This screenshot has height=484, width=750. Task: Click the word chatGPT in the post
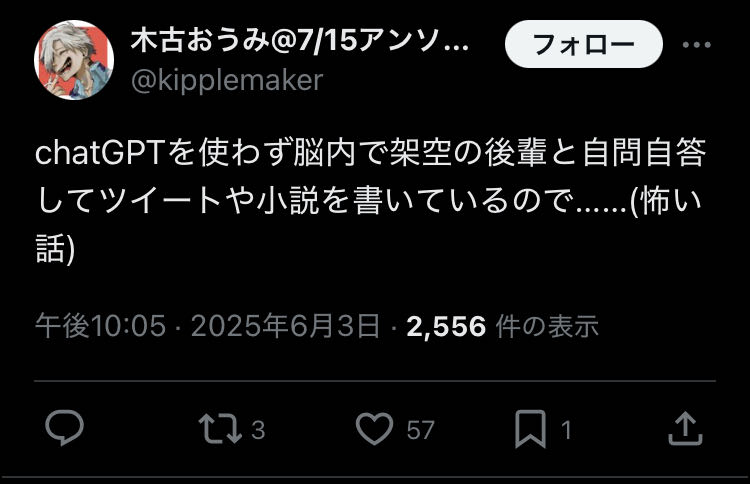pyautogui.click(x=101, y=153)
